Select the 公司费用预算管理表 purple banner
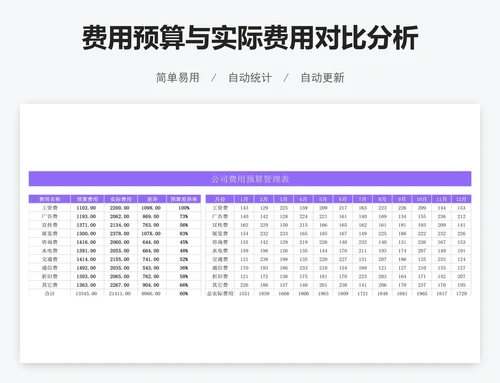 tap(250, 179)
